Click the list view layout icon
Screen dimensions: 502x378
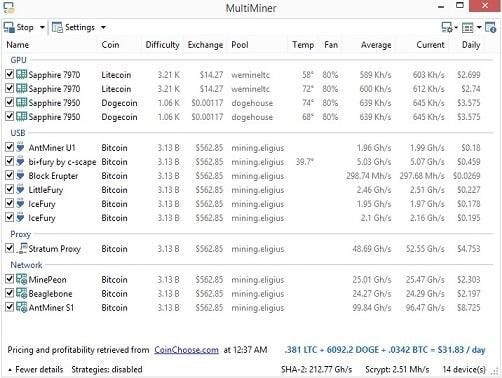coord(467,28)
